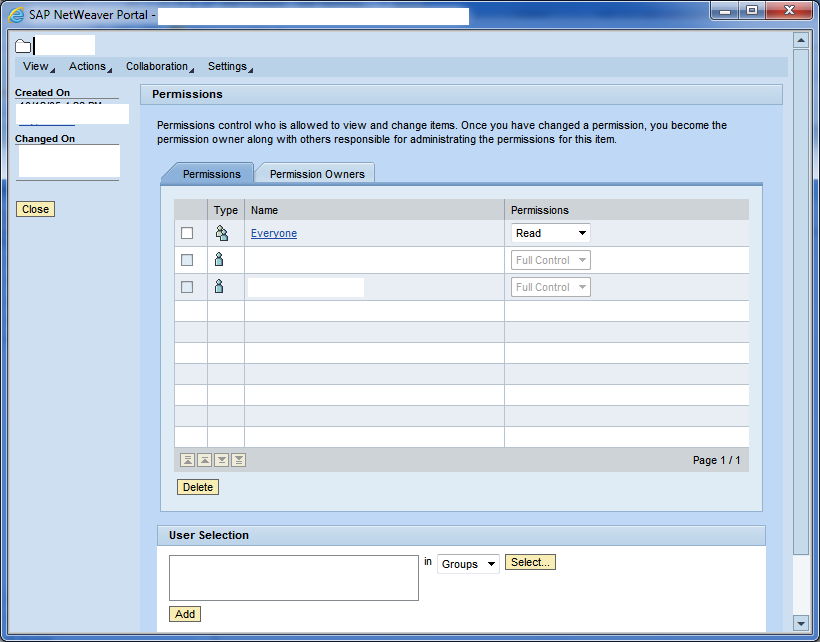Click the group icon in Everyone row
This screenshot has width=820, height=642.
pos(222,233)
